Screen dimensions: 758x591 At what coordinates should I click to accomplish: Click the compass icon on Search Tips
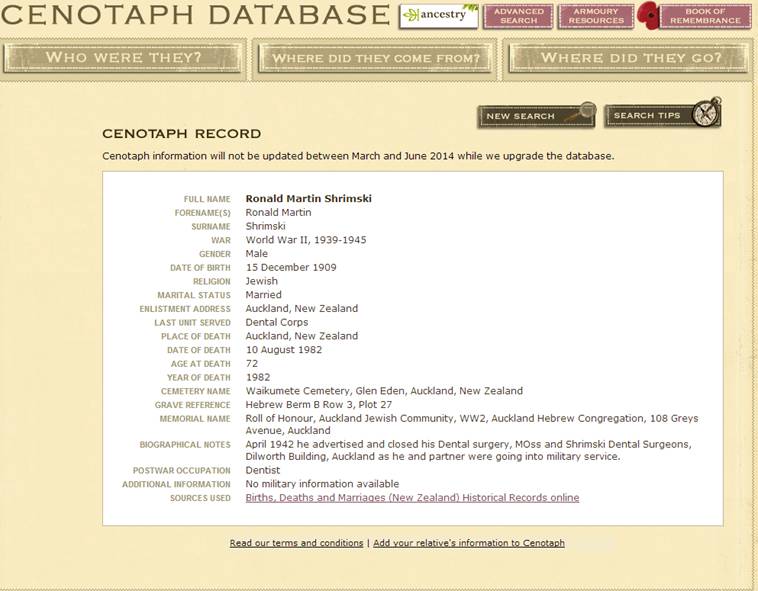point(706,112)
